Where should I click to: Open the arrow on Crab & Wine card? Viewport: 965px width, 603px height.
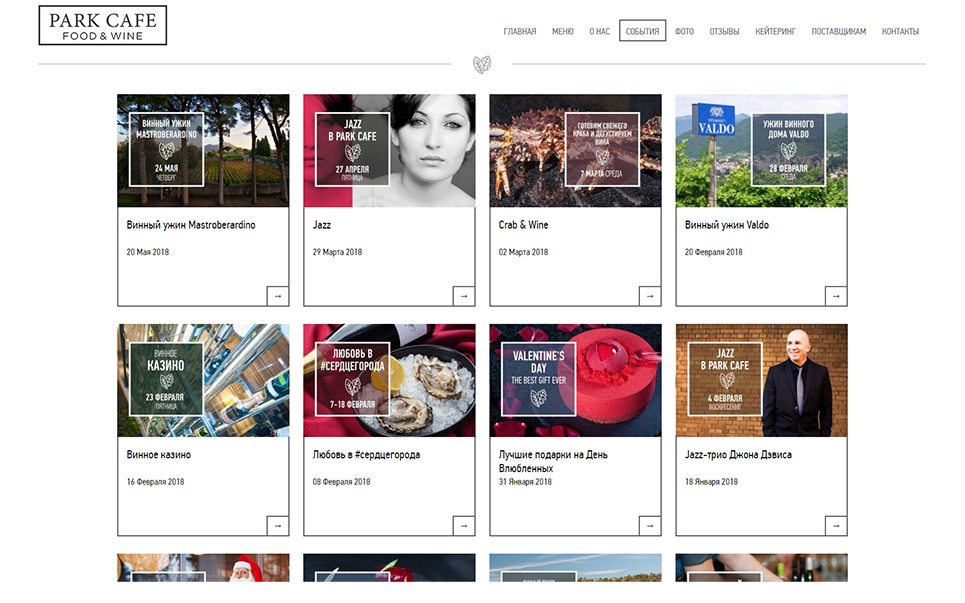(x=650, y=296)
